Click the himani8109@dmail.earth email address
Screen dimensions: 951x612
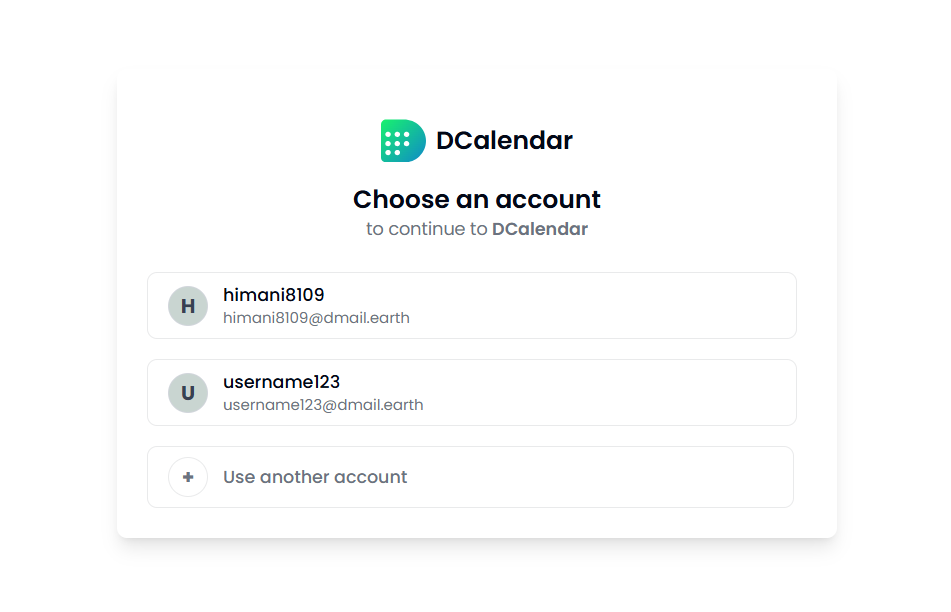pyautogui.click(x=316, y=318)
